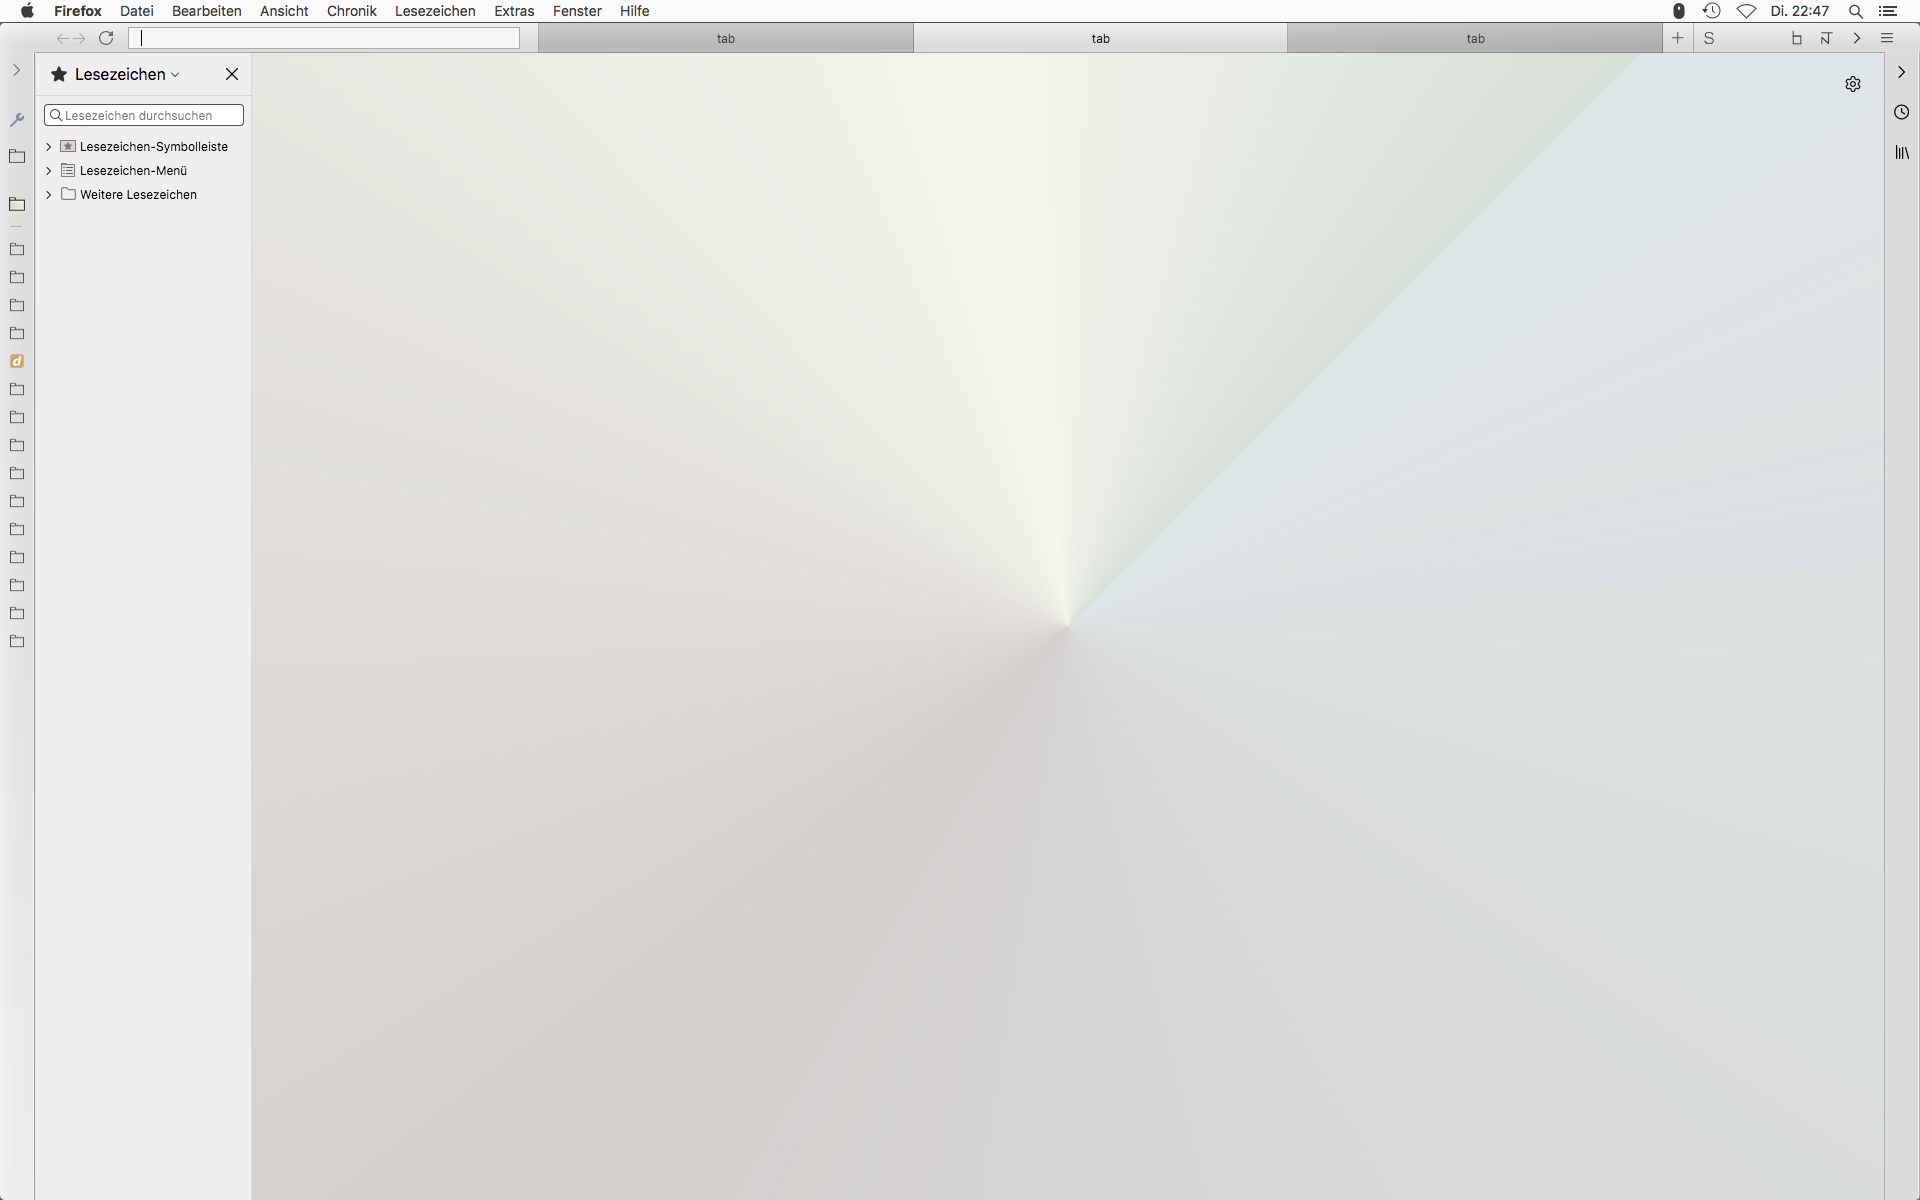
Task: Open the hamburger application menu
Action: click(x=1887, y=38)
